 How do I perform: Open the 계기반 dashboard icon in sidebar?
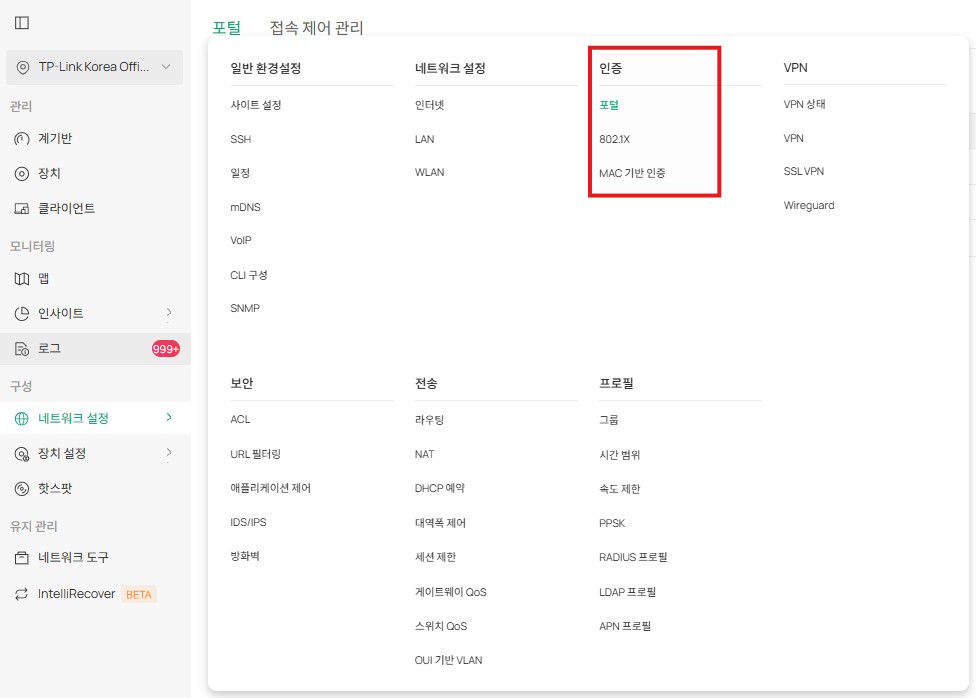click(x=22, y=138)
